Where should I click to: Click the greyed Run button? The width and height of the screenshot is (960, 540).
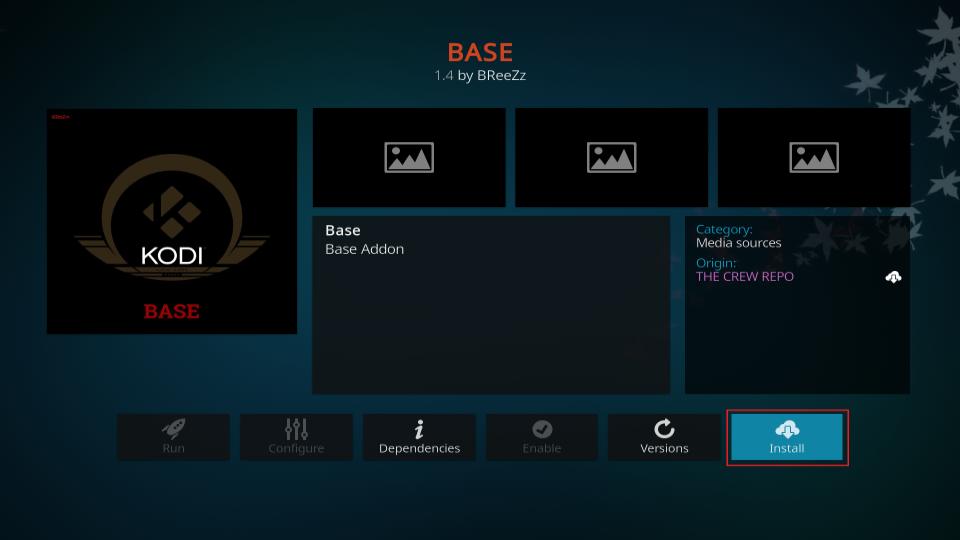coord(173,437)
